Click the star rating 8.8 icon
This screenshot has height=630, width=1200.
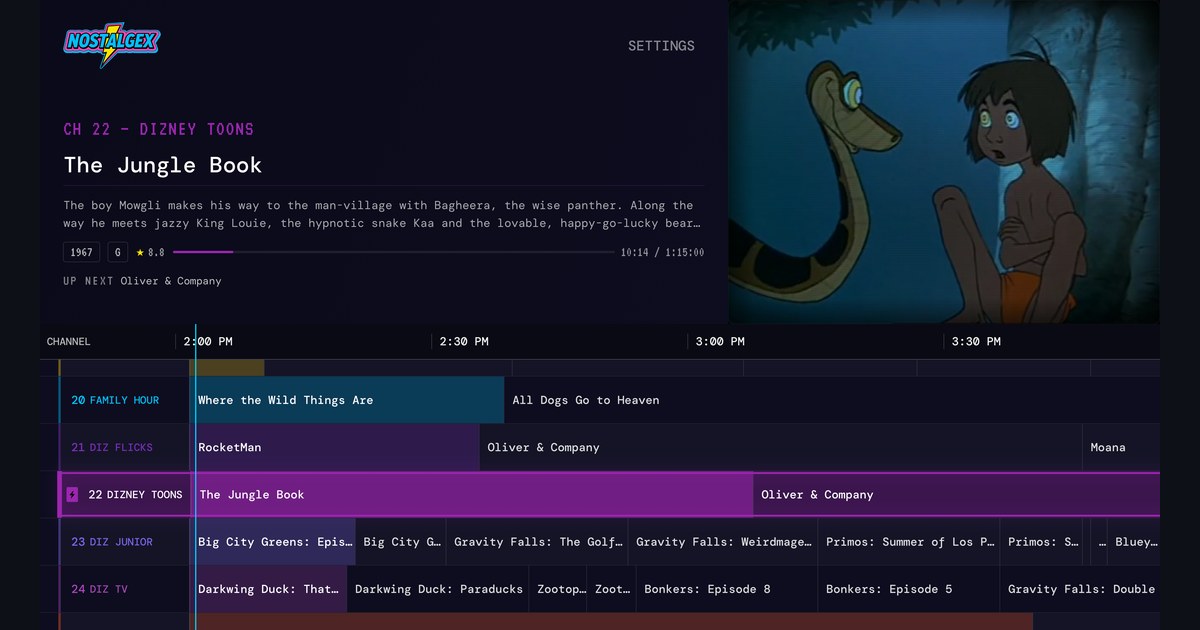click(x=140, y=253)
